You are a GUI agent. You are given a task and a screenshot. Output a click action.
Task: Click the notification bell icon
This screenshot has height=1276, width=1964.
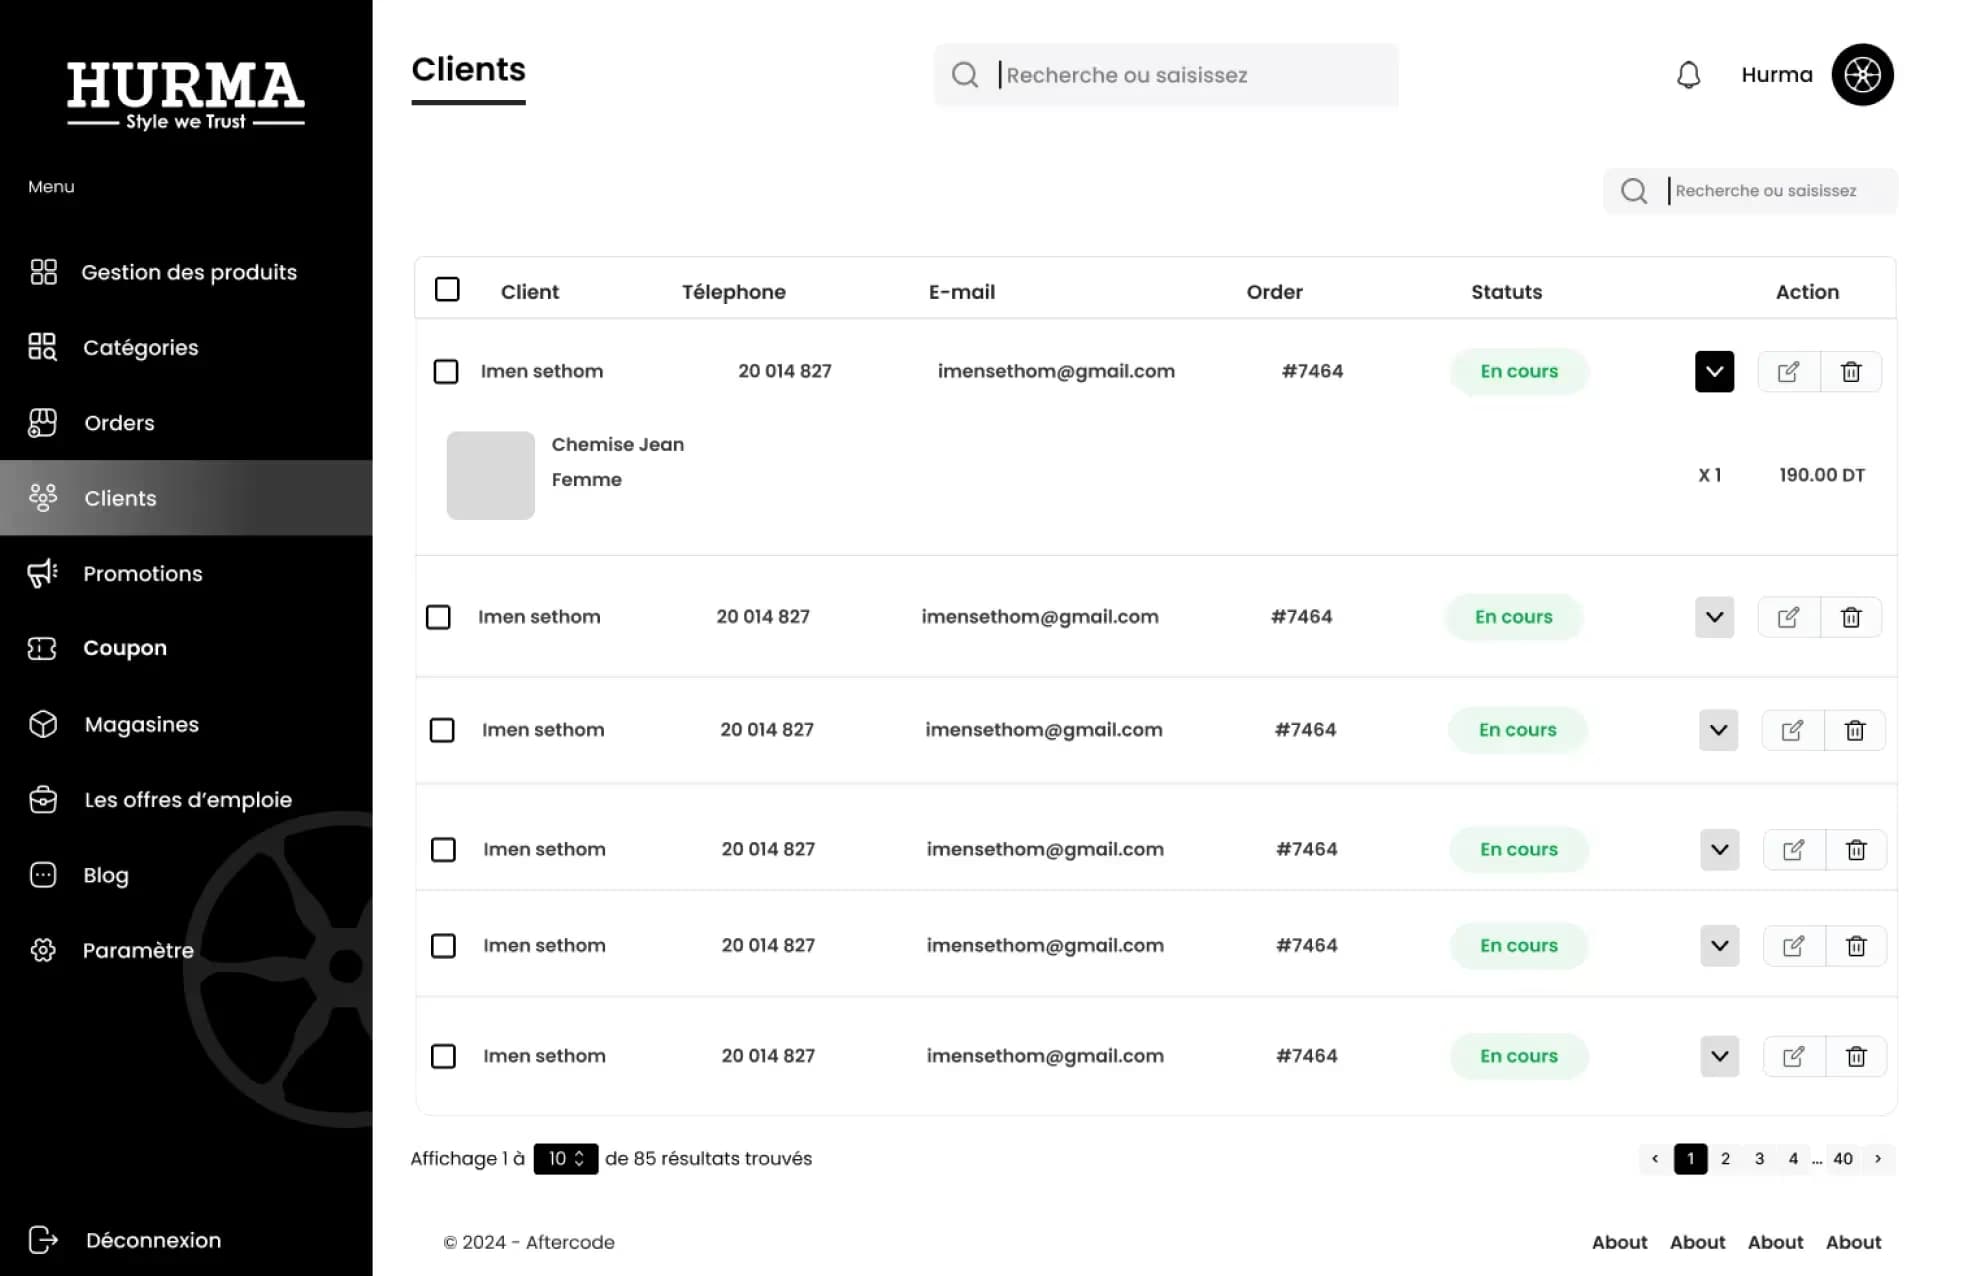(x=1688, y=75)
